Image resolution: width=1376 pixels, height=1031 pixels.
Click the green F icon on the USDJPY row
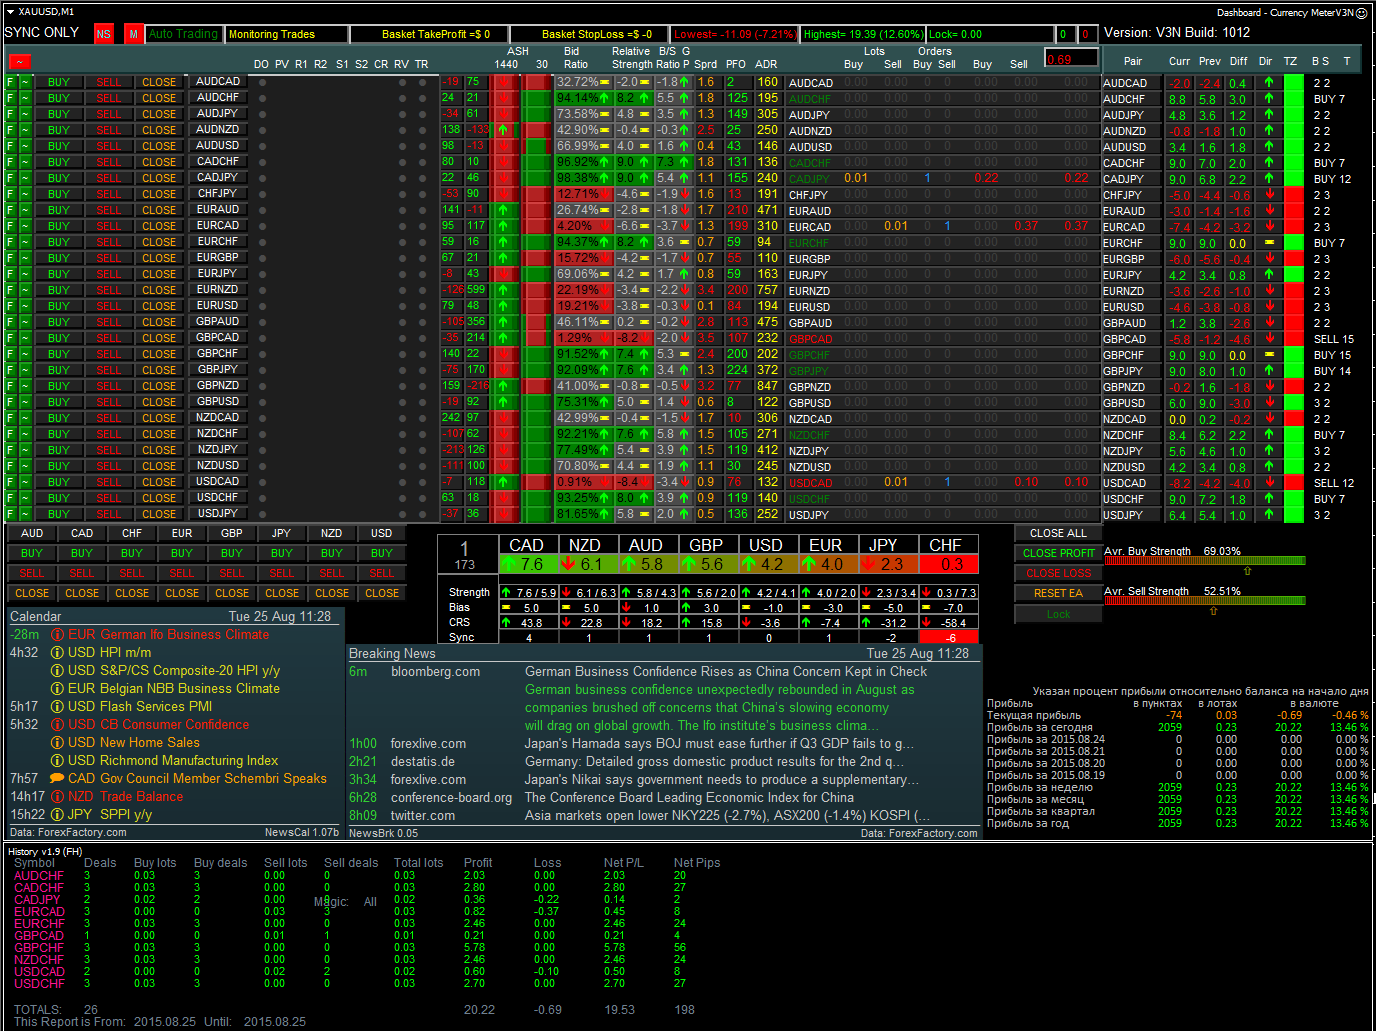11,515
